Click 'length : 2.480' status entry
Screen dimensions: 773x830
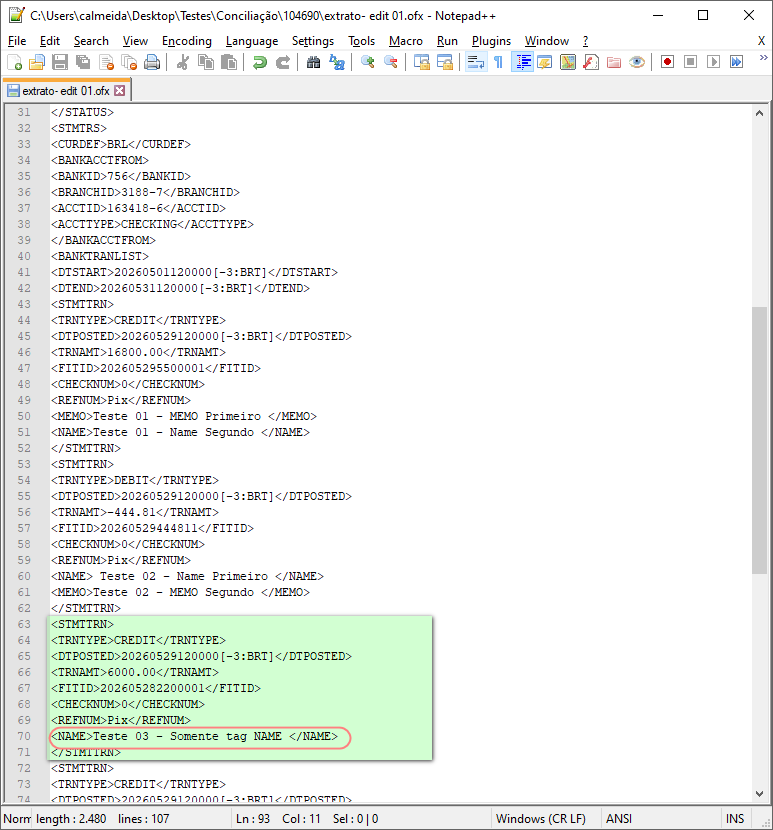click(71, 818)
